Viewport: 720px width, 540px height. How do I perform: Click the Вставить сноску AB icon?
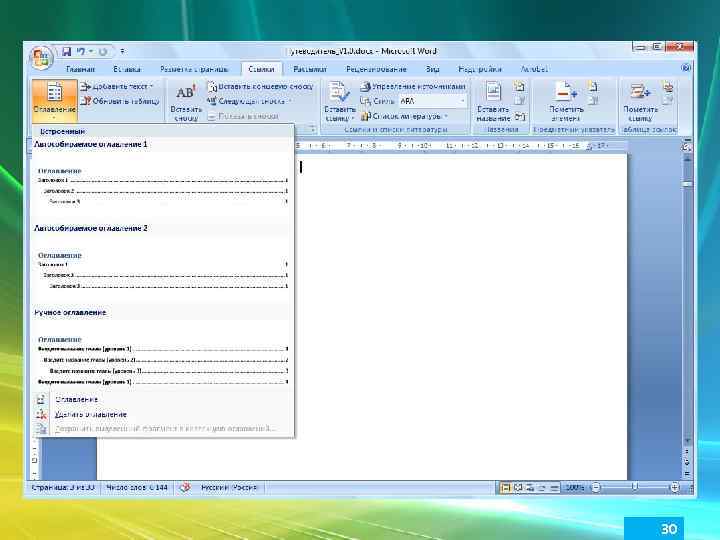coord(186,93)
